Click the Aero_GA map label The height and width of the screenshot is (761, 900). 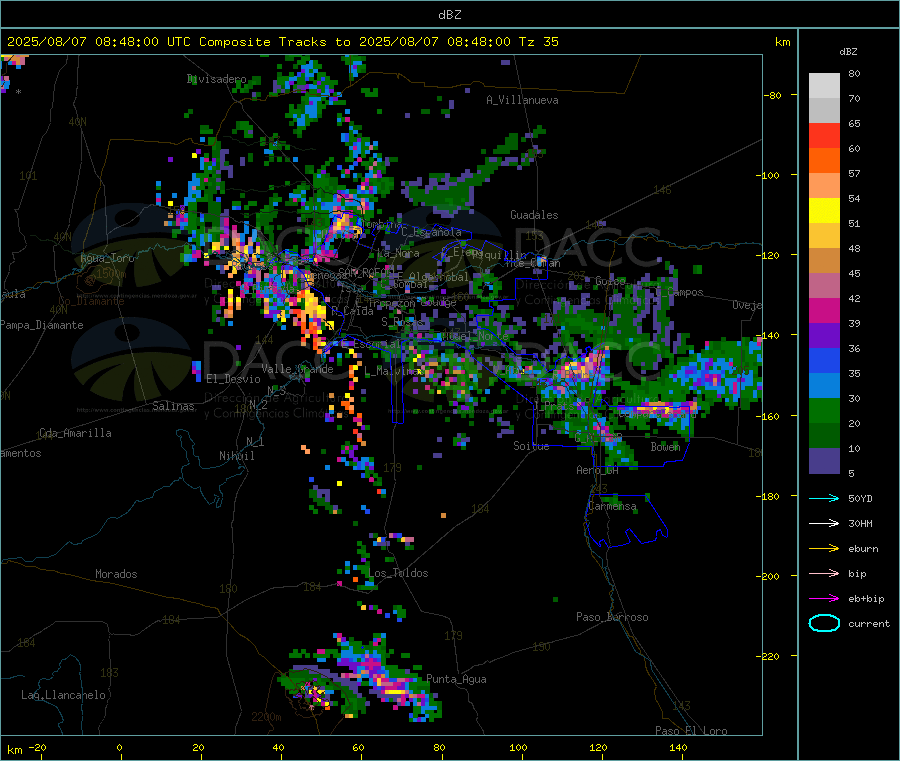(598, 470)
